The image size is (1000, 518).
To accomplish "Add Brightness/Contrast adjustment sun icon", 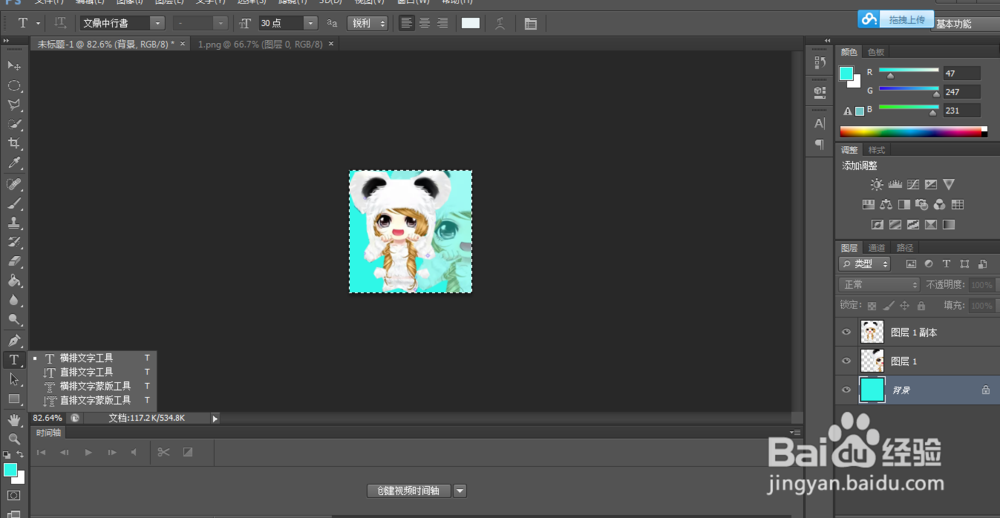I will point(877,184).
